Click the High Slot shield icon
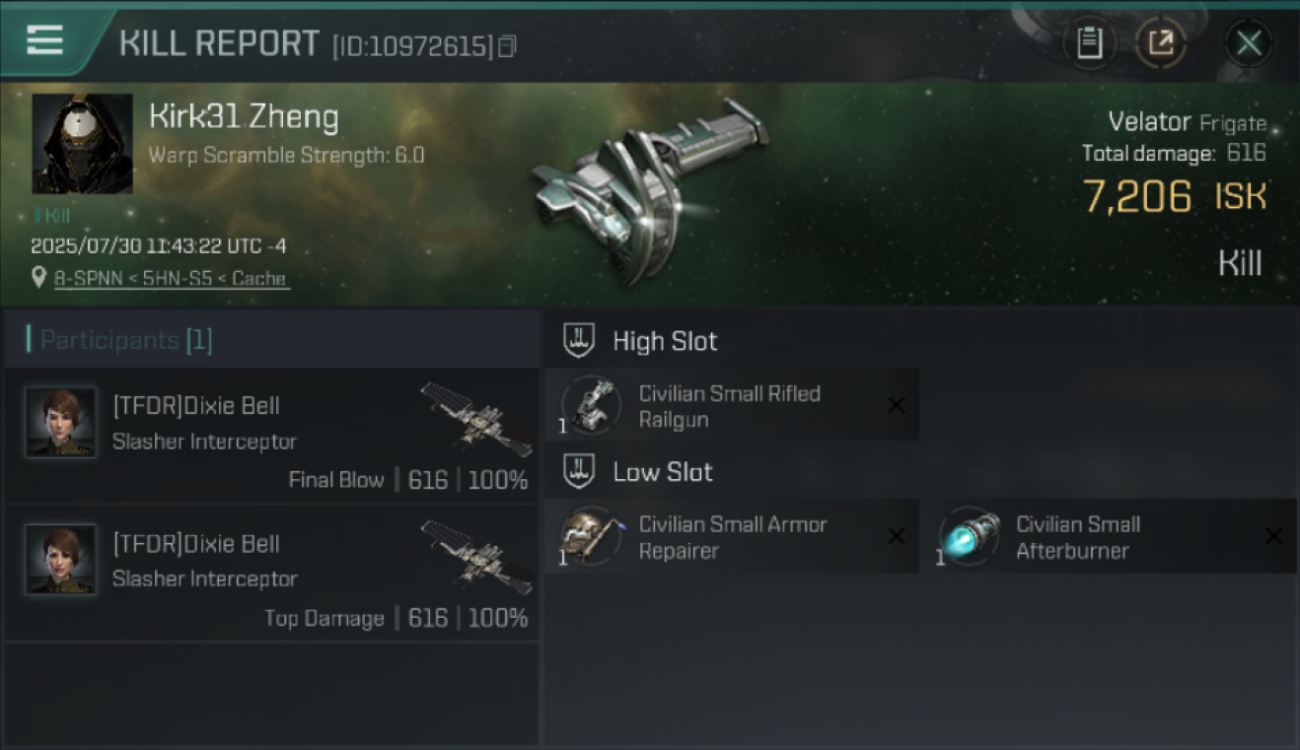The width and height of the screenshot is (1300, 750). [x=580, y=341]
